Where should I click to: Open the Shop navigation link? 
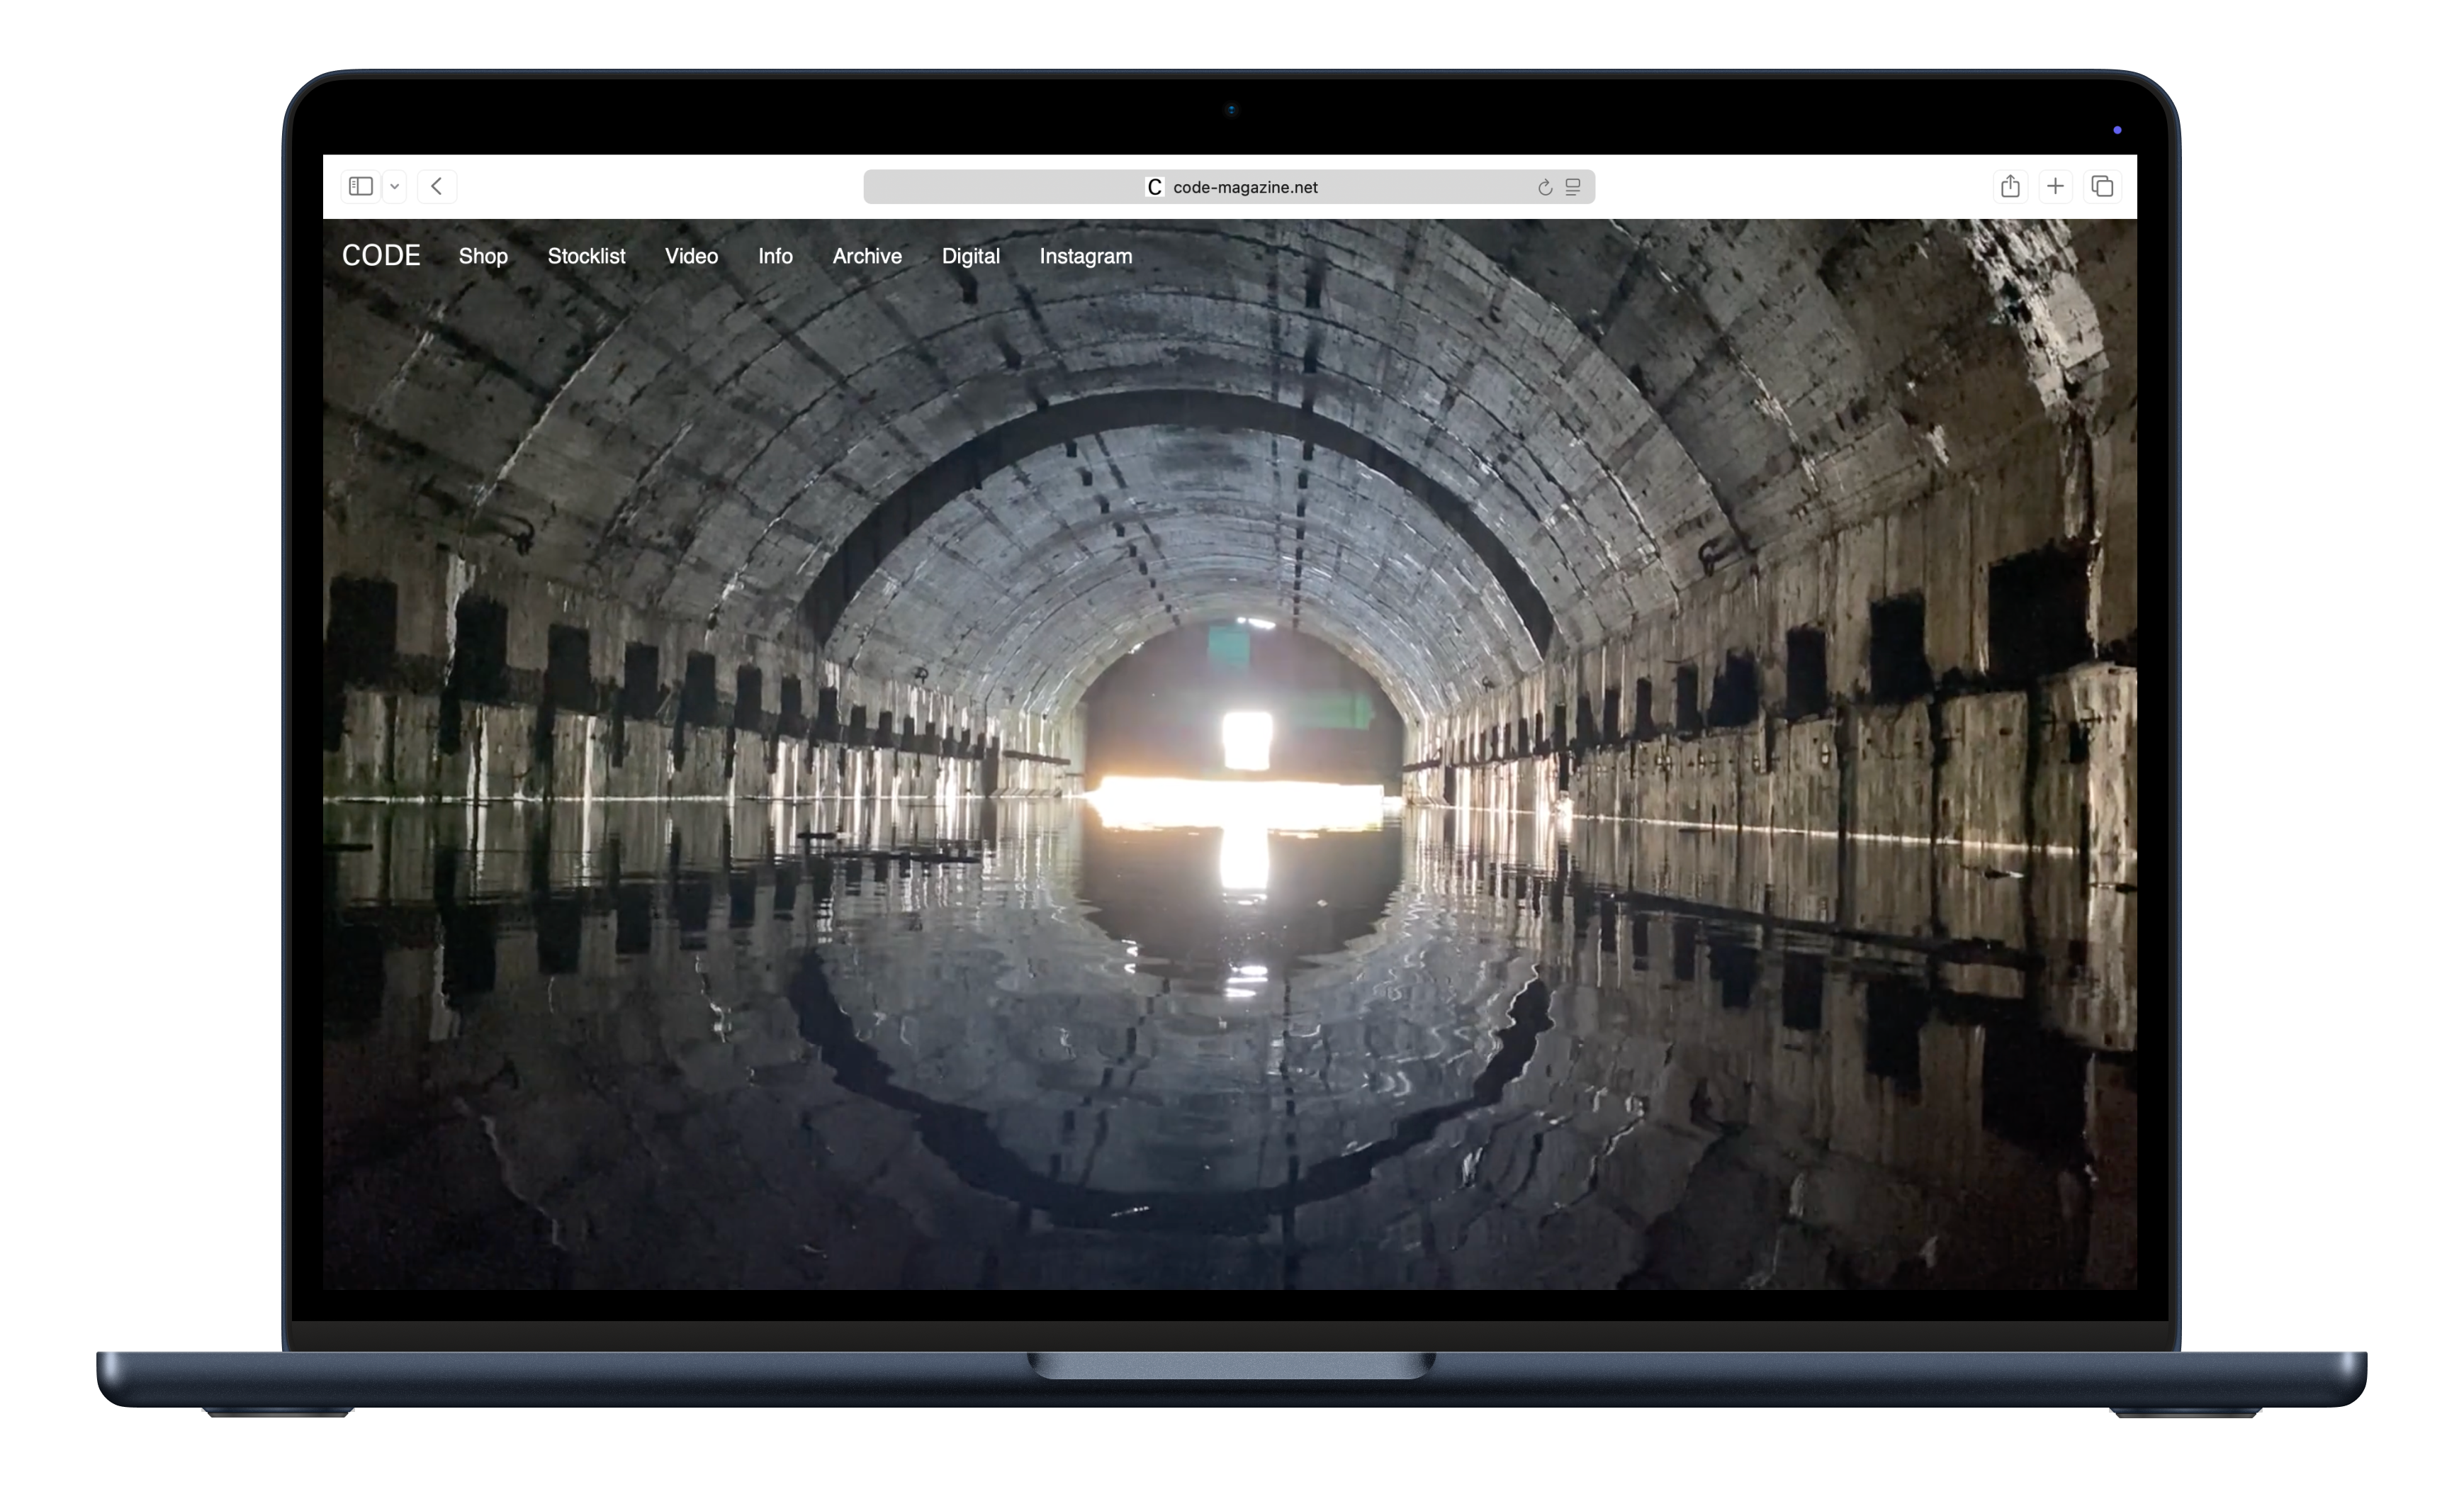click(483, 256)
